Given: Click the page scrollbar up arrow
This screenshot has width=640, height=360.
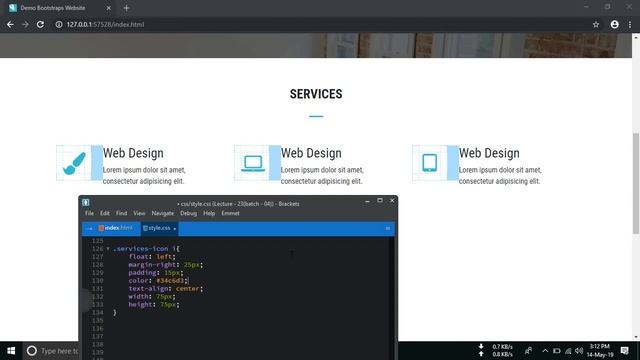Looking at the screenshot, I should pyautogui.click(x=636, y=37).
